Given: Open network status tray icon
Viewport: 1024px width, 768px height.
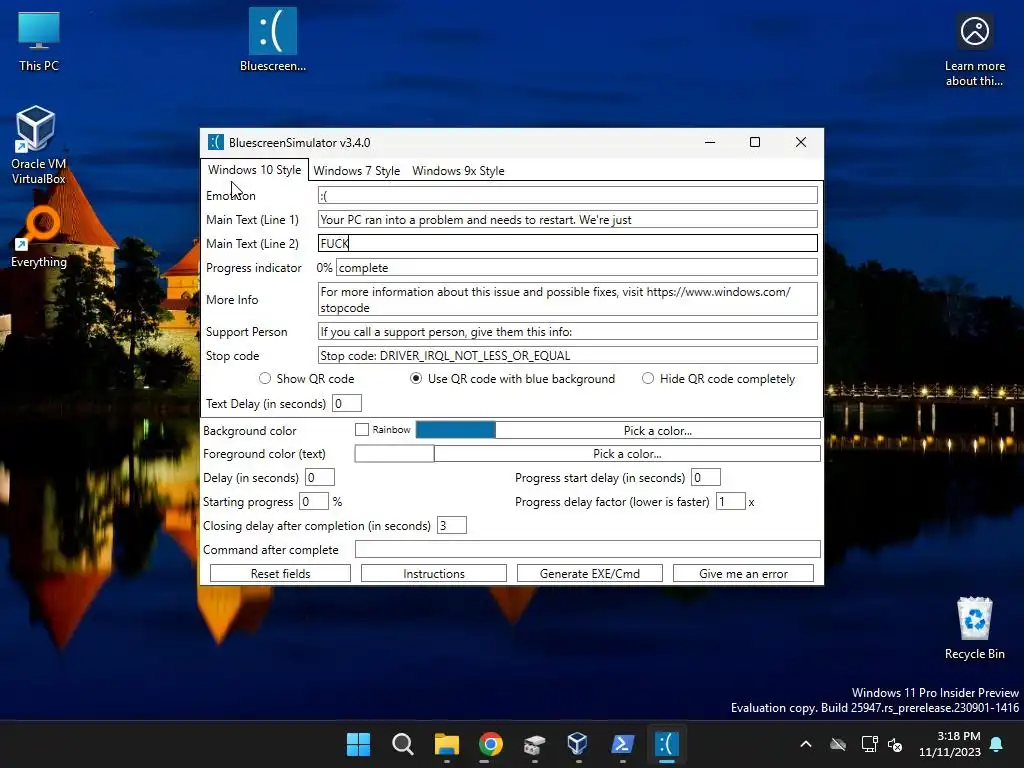Looking at the screenshot, I should coord(869,744).
